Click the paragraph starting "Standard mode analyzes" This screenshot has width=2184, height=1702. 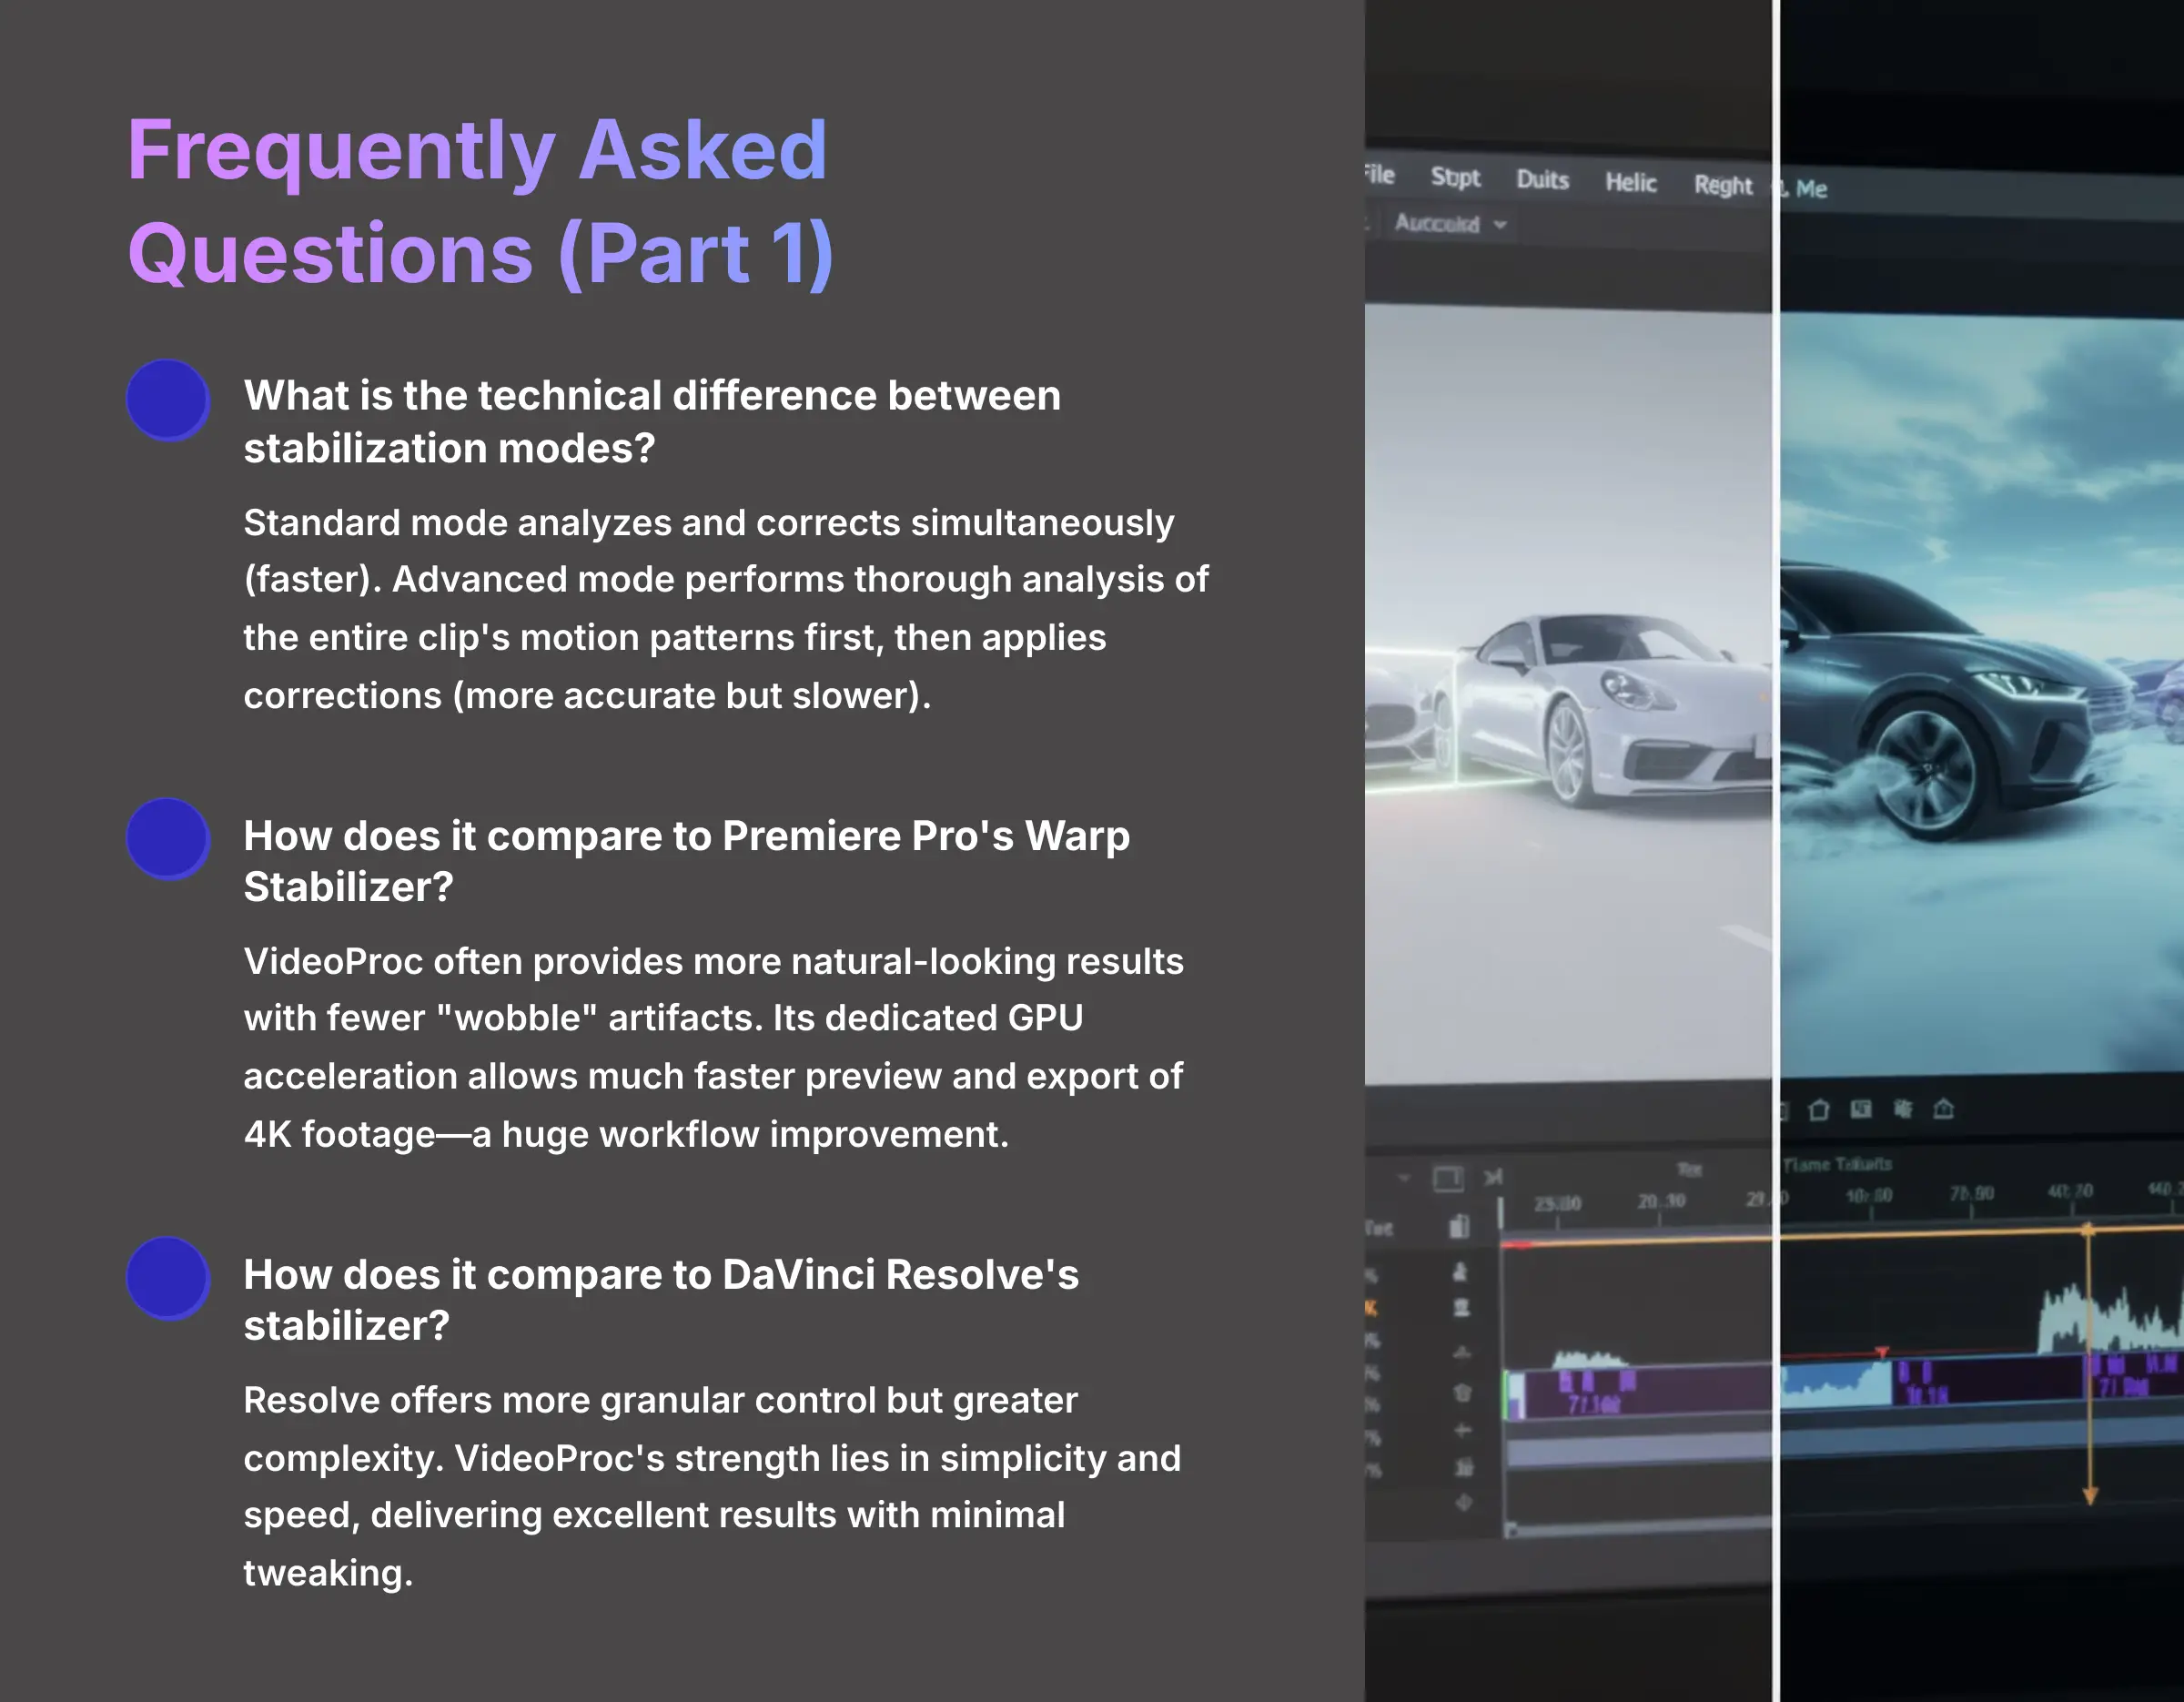[x=726, y=608]
